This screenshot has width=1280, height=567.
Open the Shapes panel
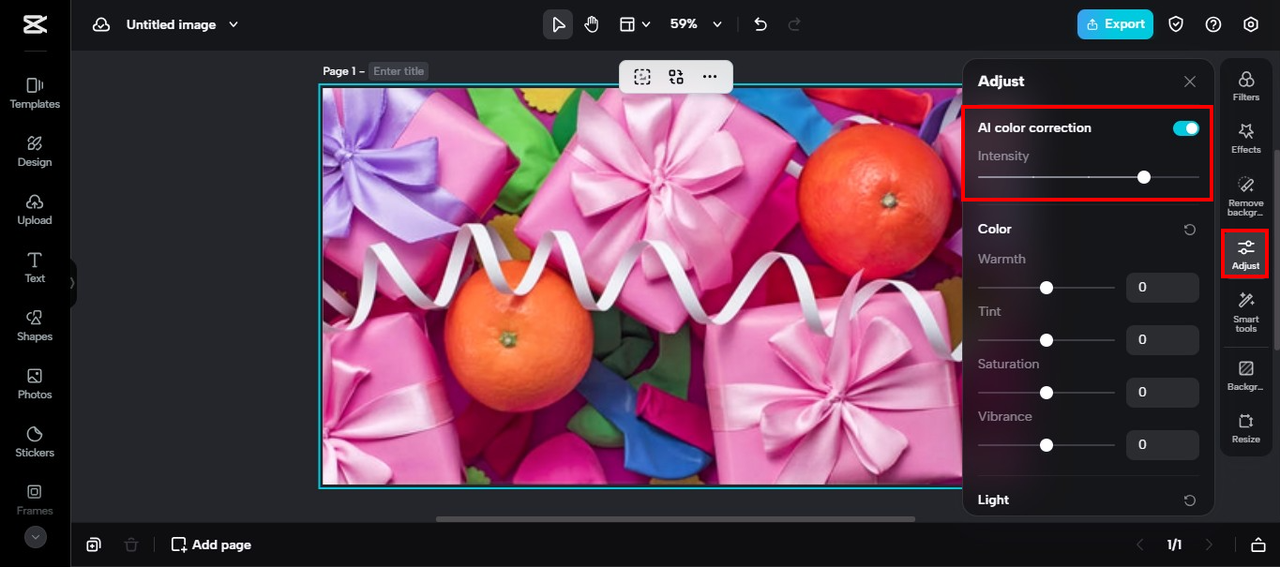(x=35, y=325)
